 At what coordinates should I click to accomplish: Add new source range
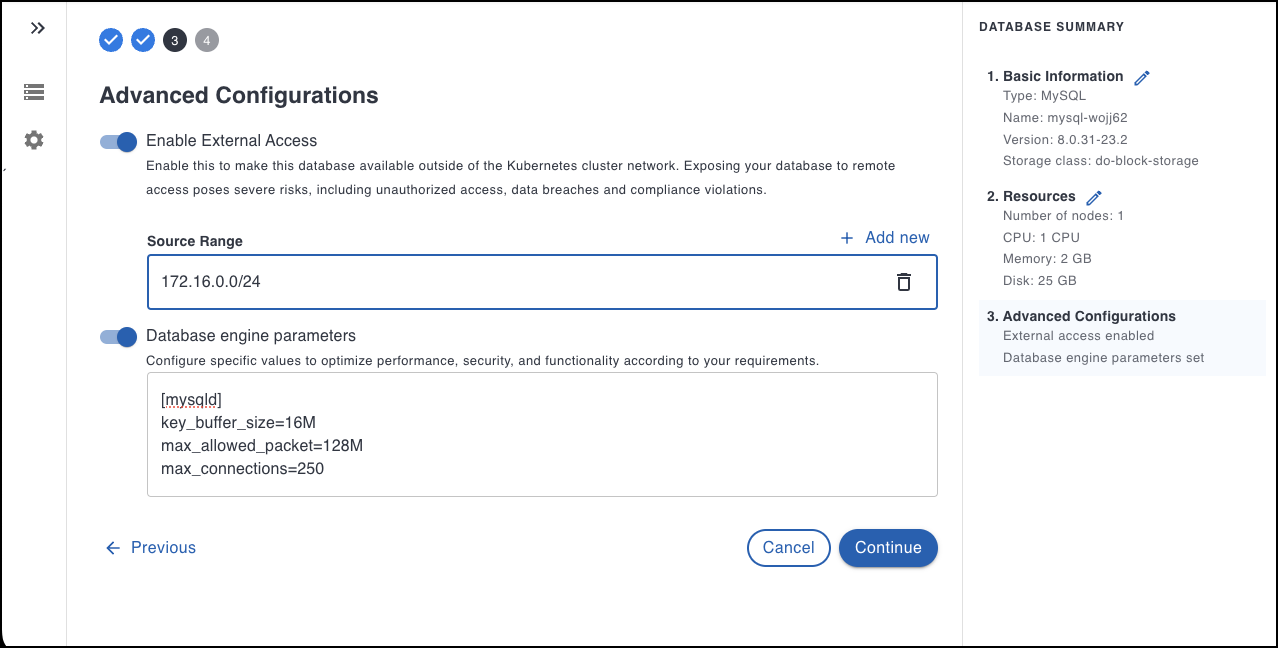[x=896, y=238]
